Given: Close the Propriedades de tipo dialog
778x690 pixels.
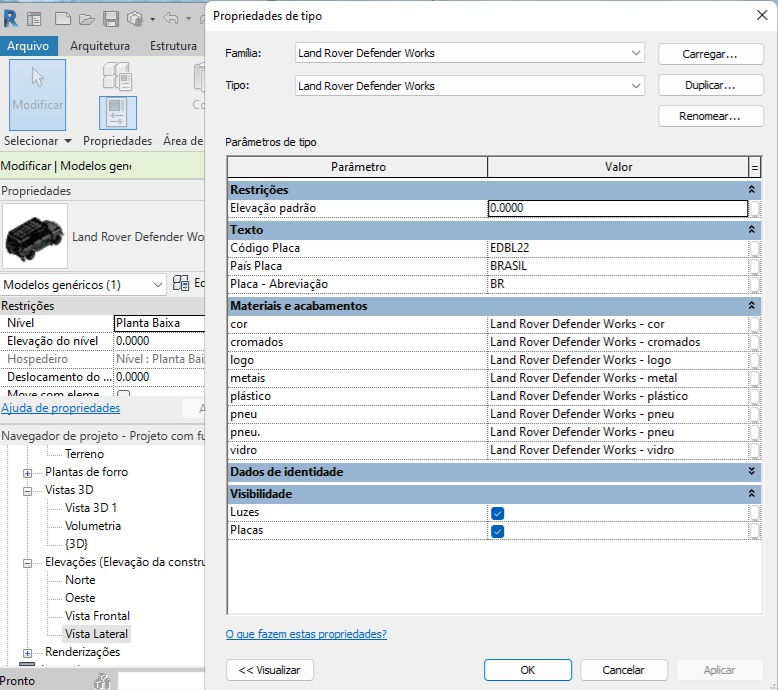Looking at the screenshot, I should [x=762, y=15].
